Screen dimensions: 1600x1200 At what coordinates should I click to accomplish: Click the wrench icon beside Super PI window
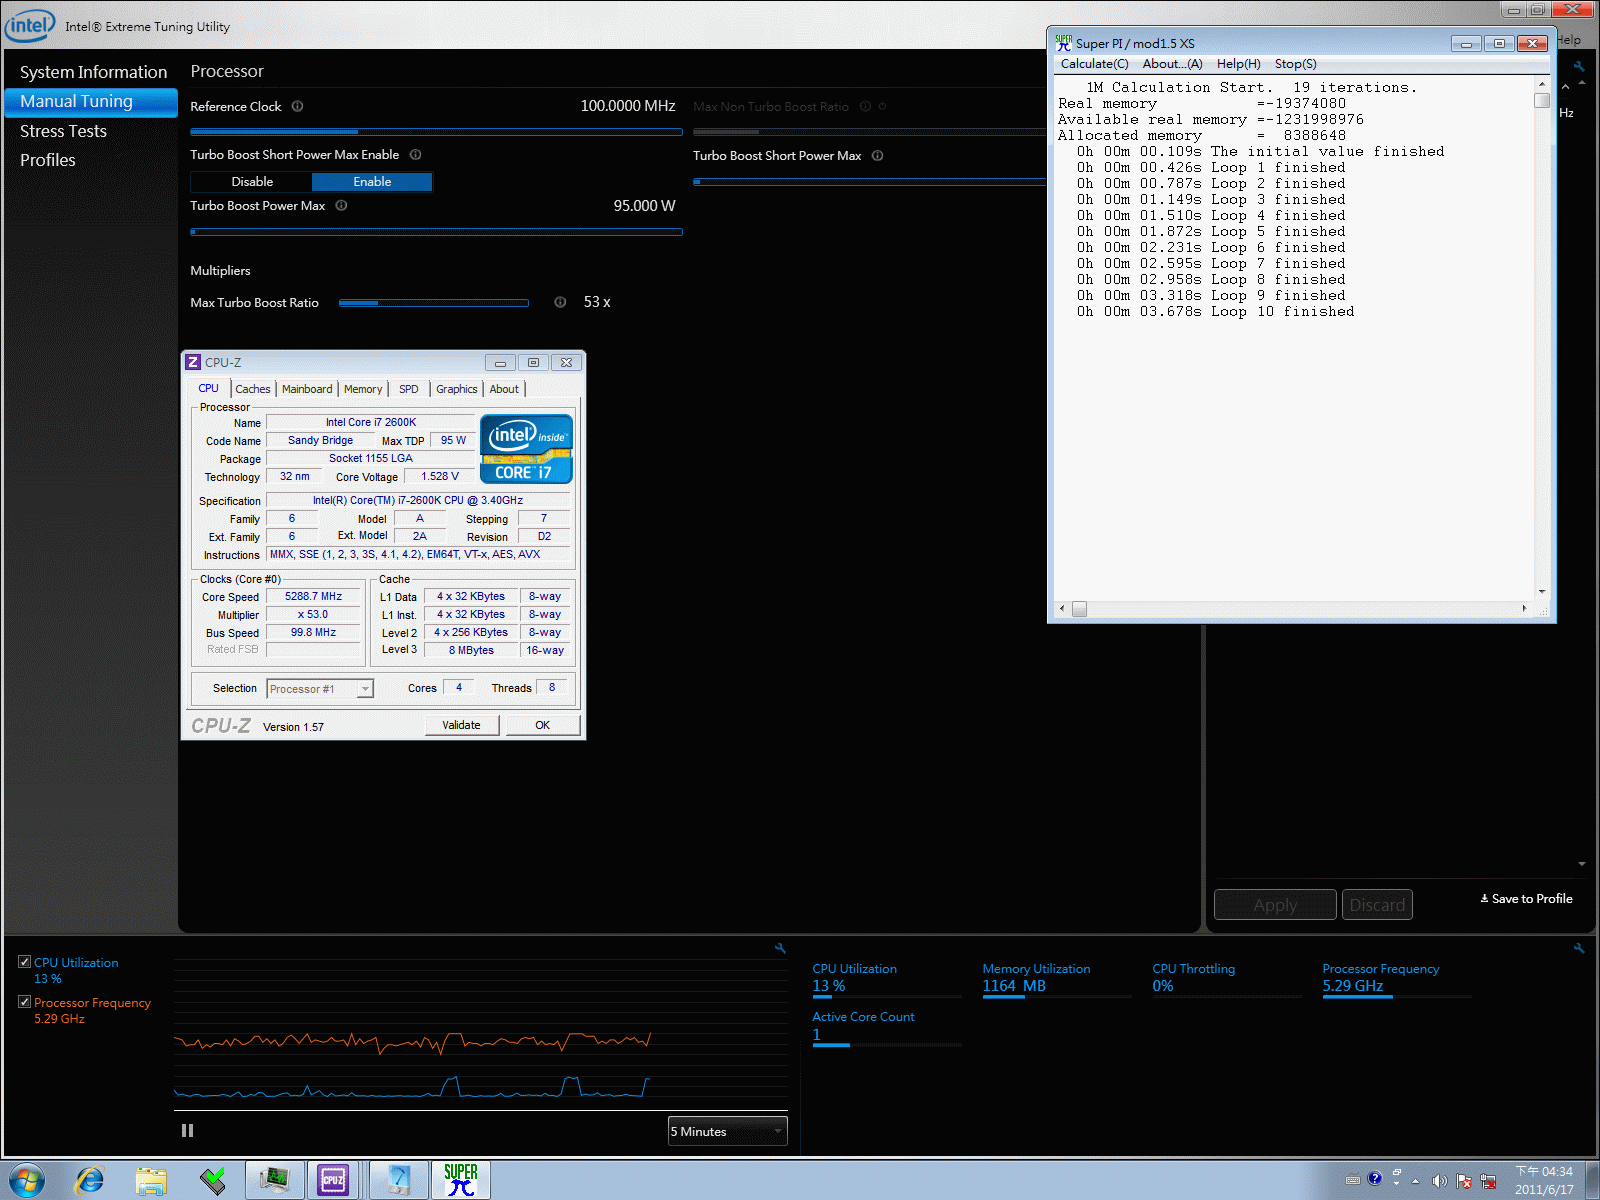[x=1579, y=67]
